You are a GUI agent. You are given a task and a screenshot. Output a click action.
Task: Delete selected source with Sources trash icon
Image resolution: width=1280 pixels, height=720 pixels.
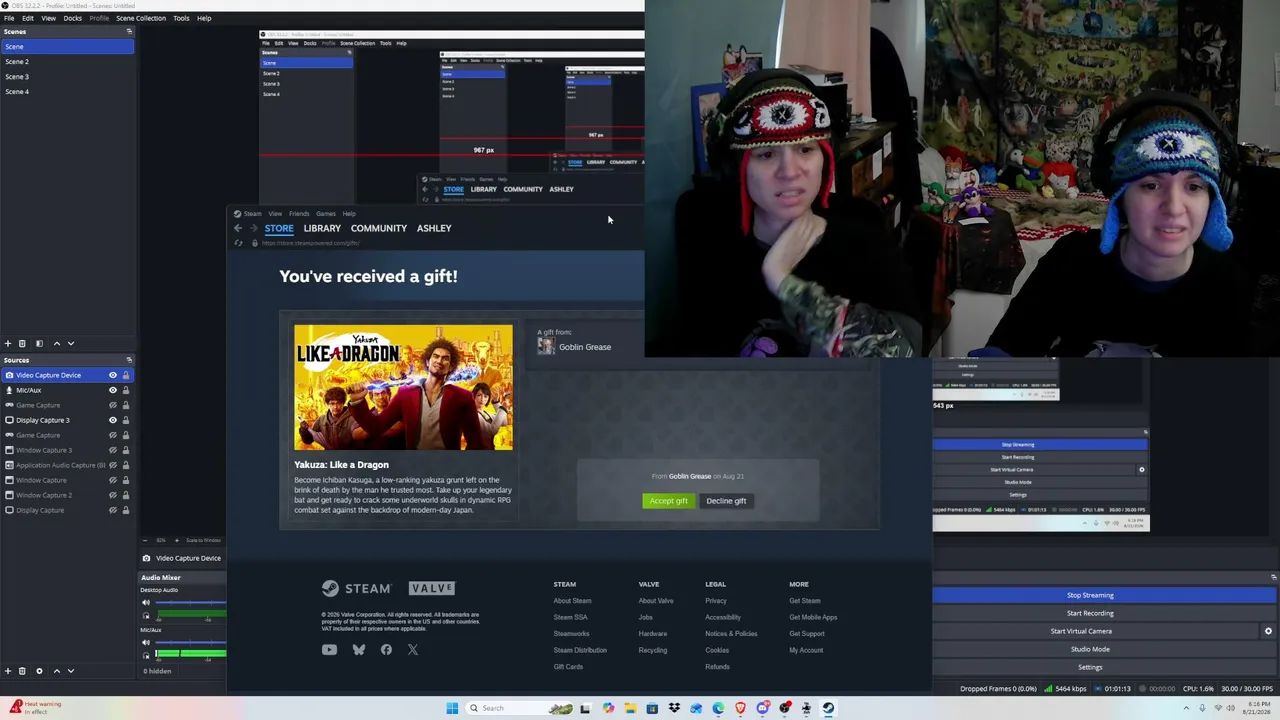22,671
